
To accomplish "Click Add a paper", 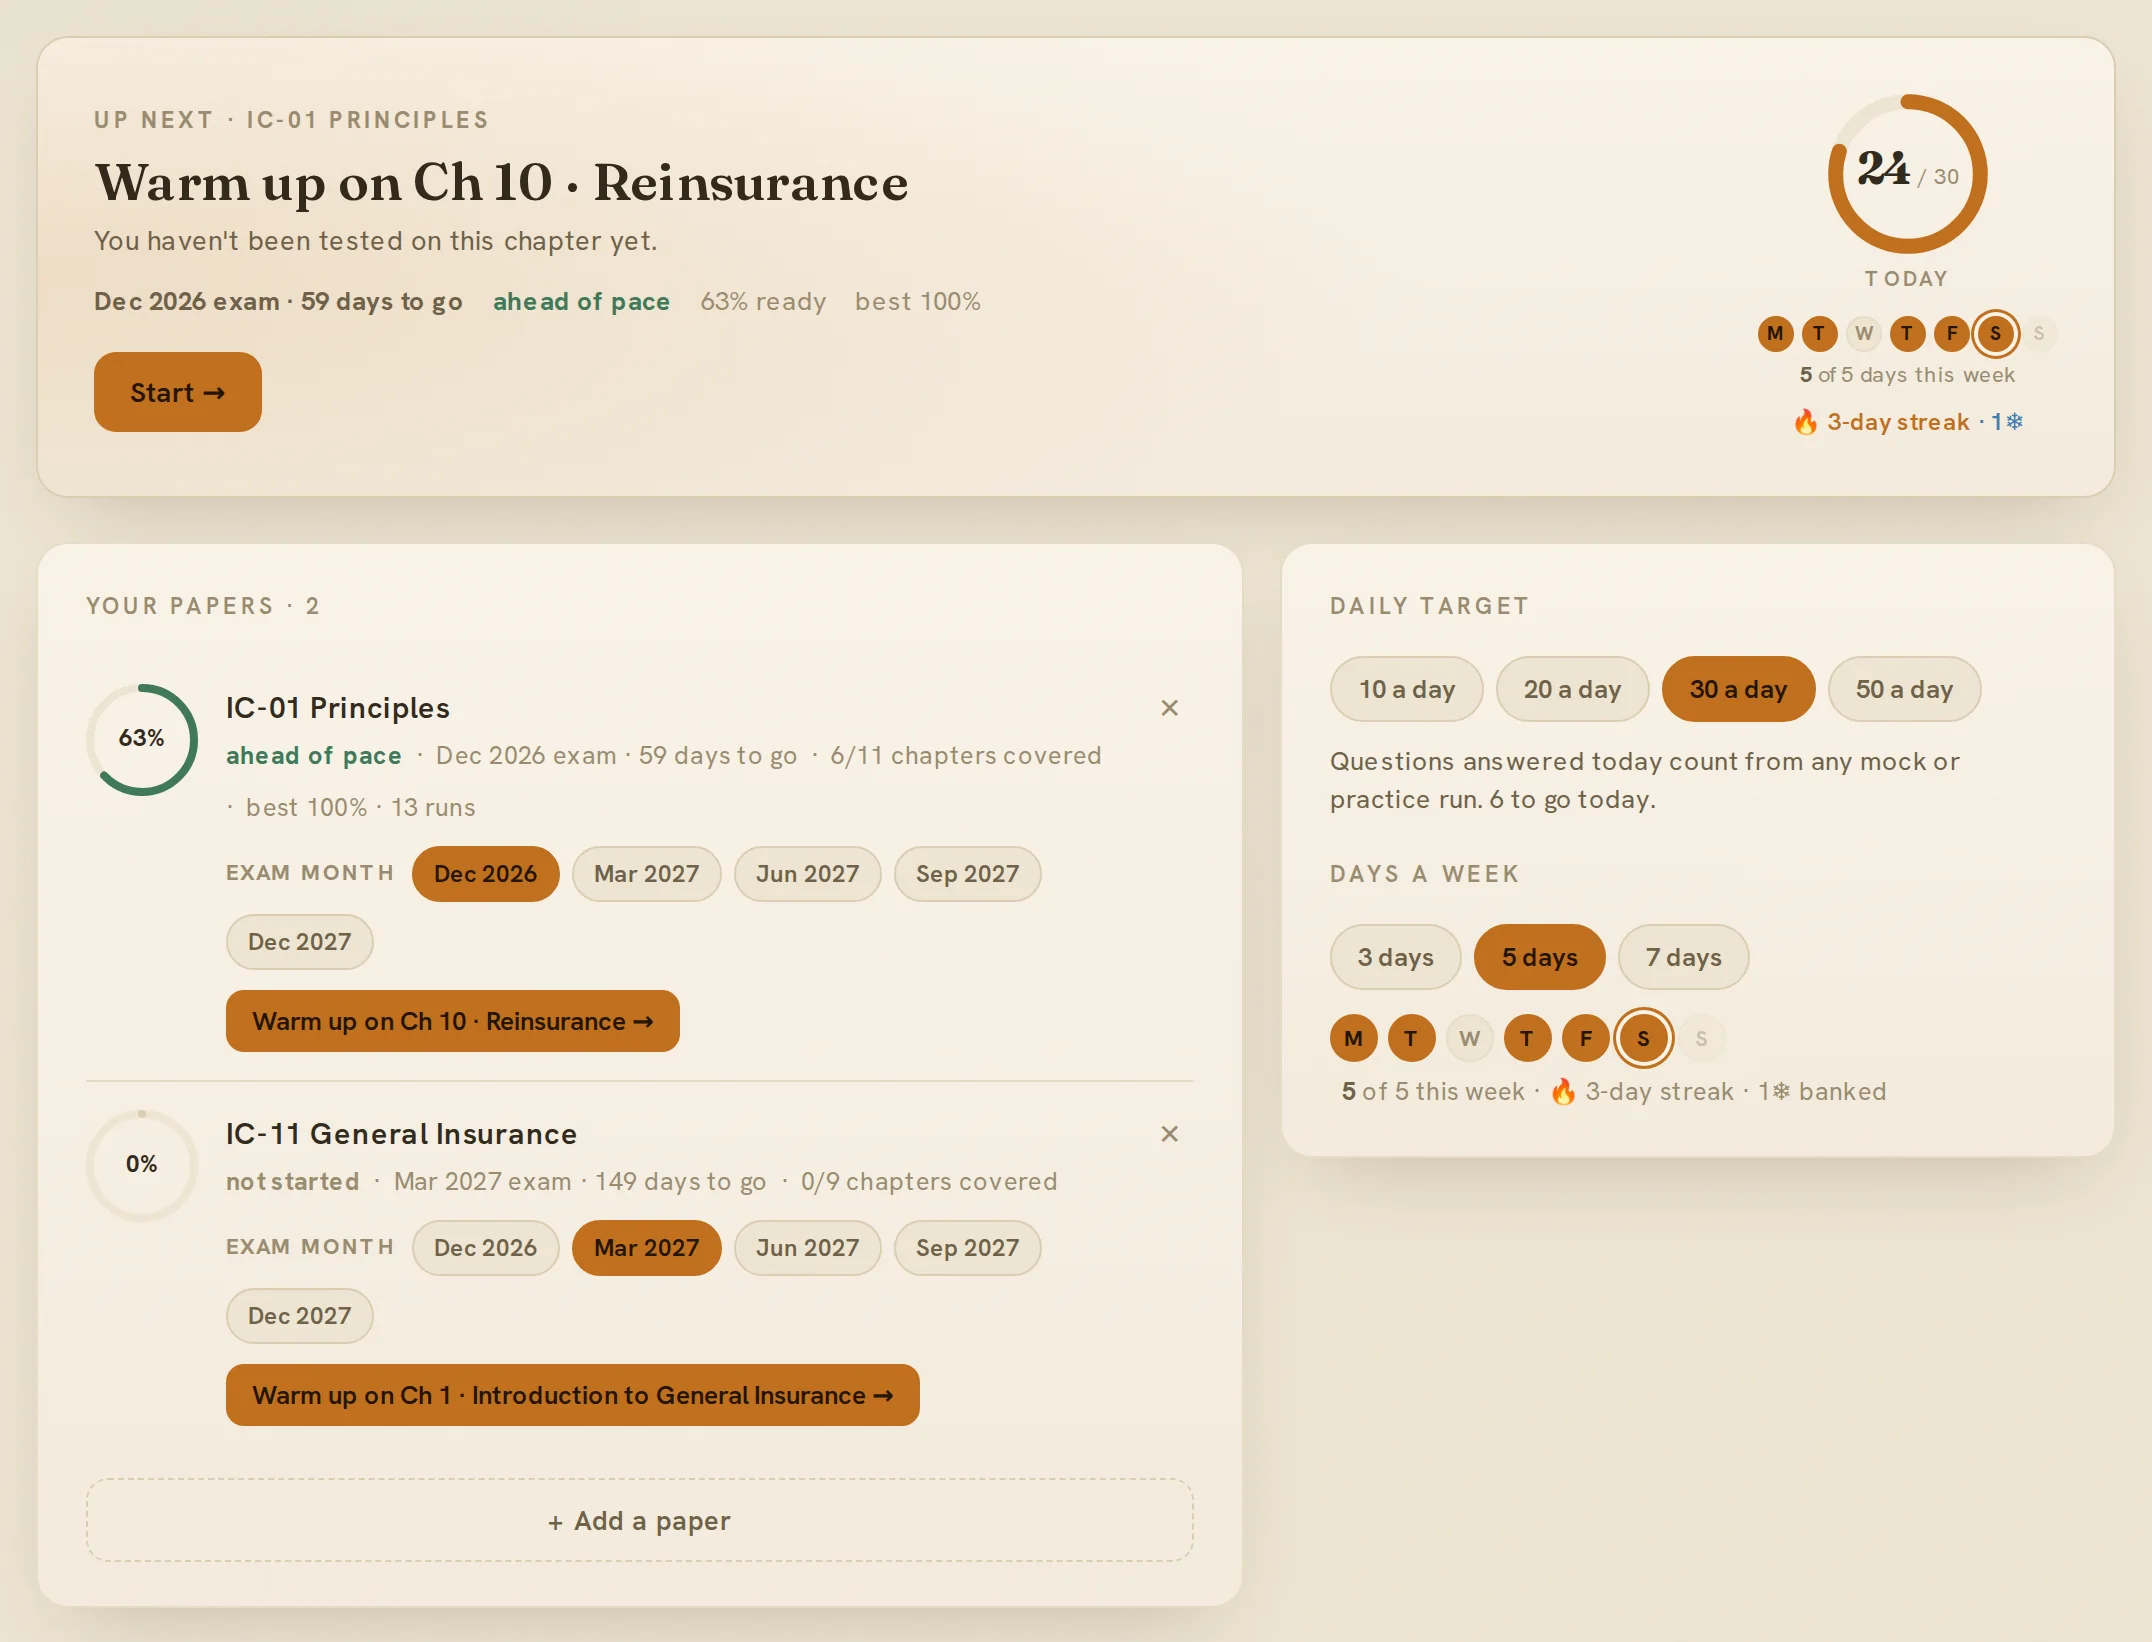I will (x=640, y=1521).
